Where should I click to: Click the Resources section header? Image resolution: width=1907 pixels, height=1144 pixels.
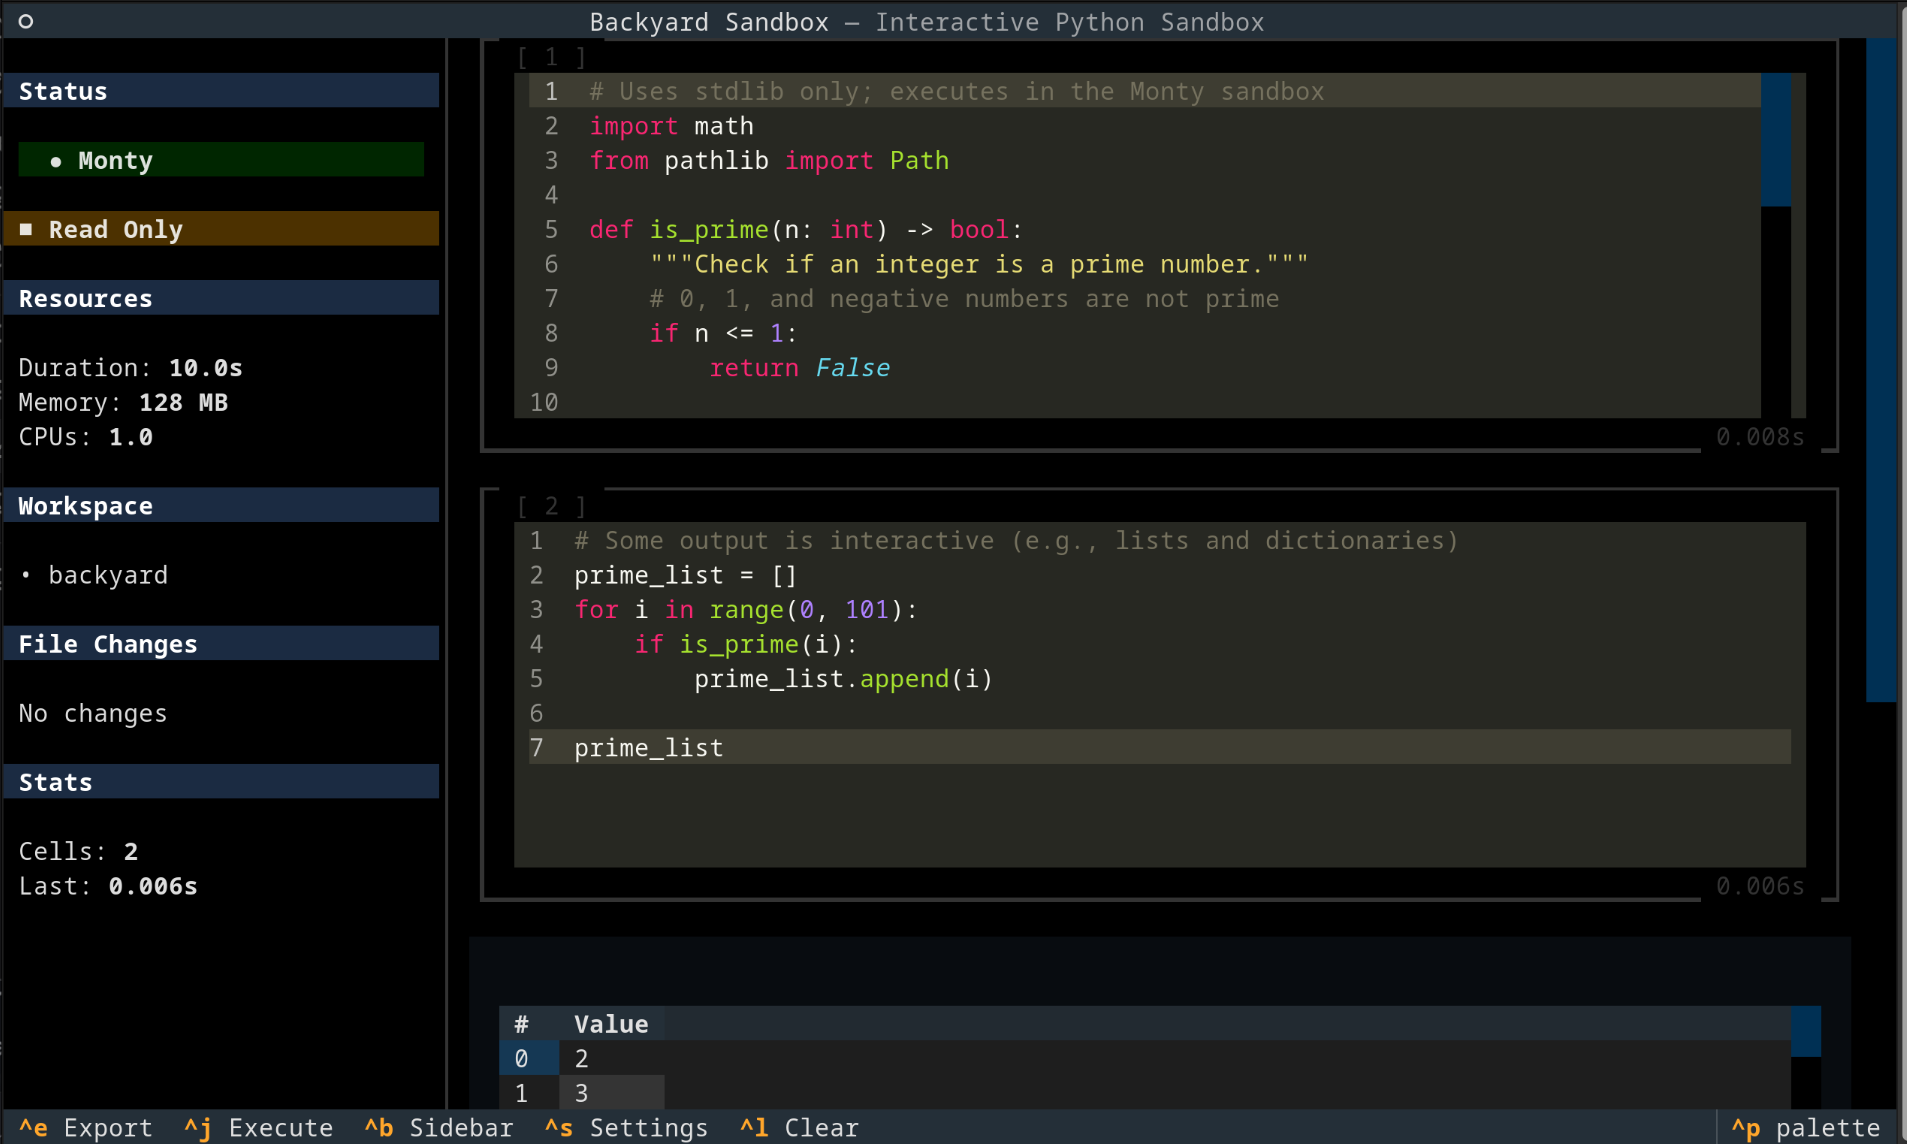pos(221,298)
